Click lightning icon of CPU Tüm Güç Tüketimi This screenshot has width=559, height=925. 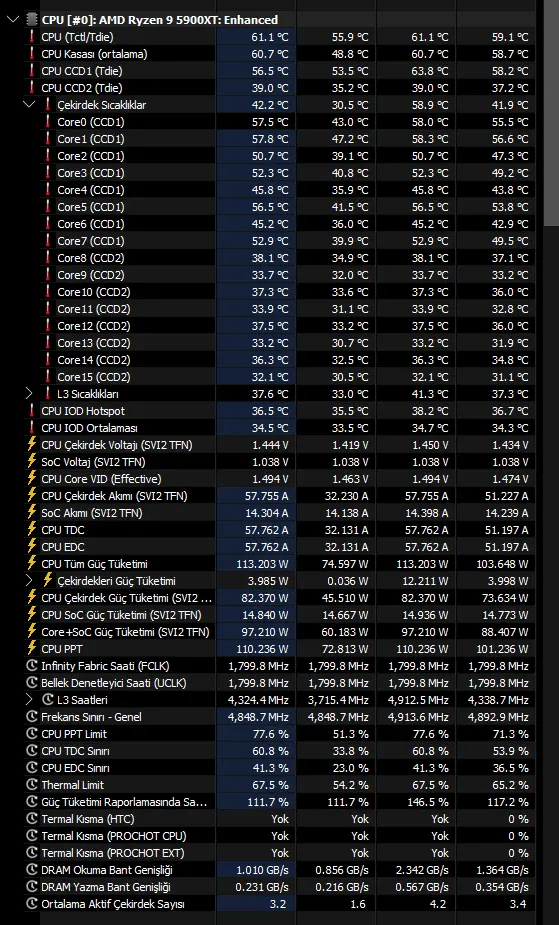[x=32, y=563]
